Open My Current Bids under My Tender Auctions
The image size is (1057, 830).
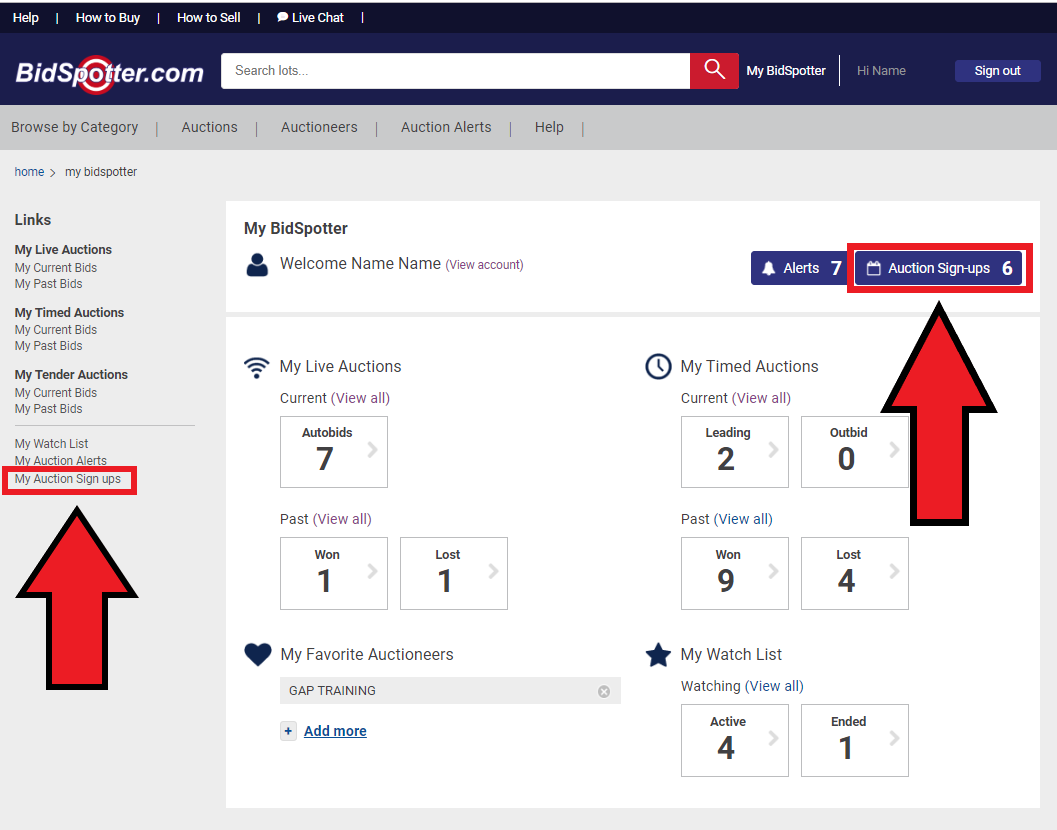[56, 392]
